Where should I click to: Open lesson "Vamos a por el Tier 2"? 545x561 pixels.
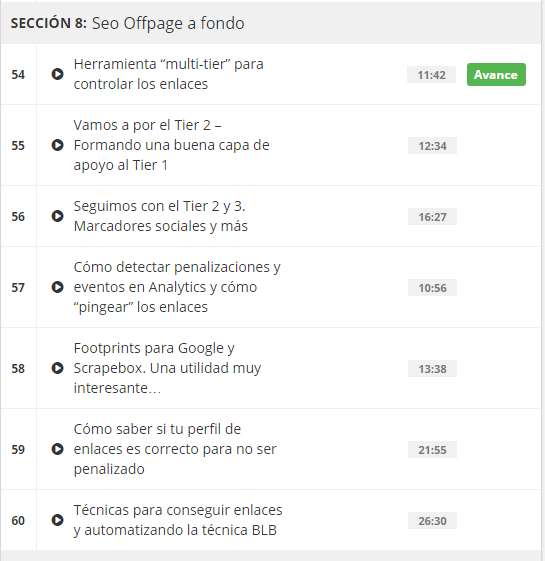pyautogui.click(x=171, y=145)
